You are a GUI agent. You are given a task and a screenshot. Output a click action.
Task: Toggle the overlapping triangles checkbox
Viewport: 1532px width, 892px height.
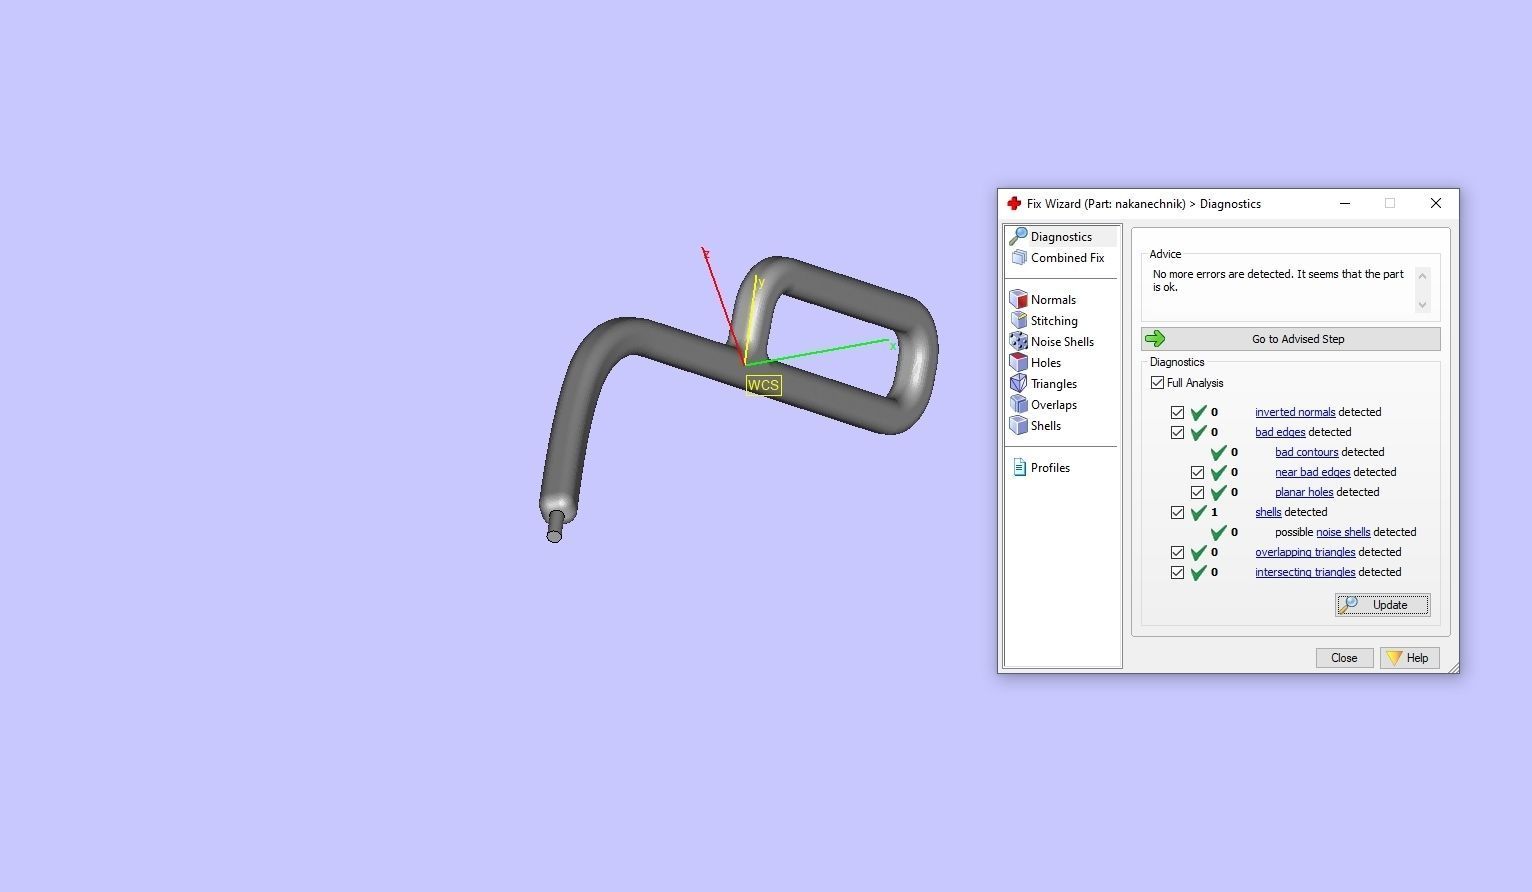tap(1177, 552)
